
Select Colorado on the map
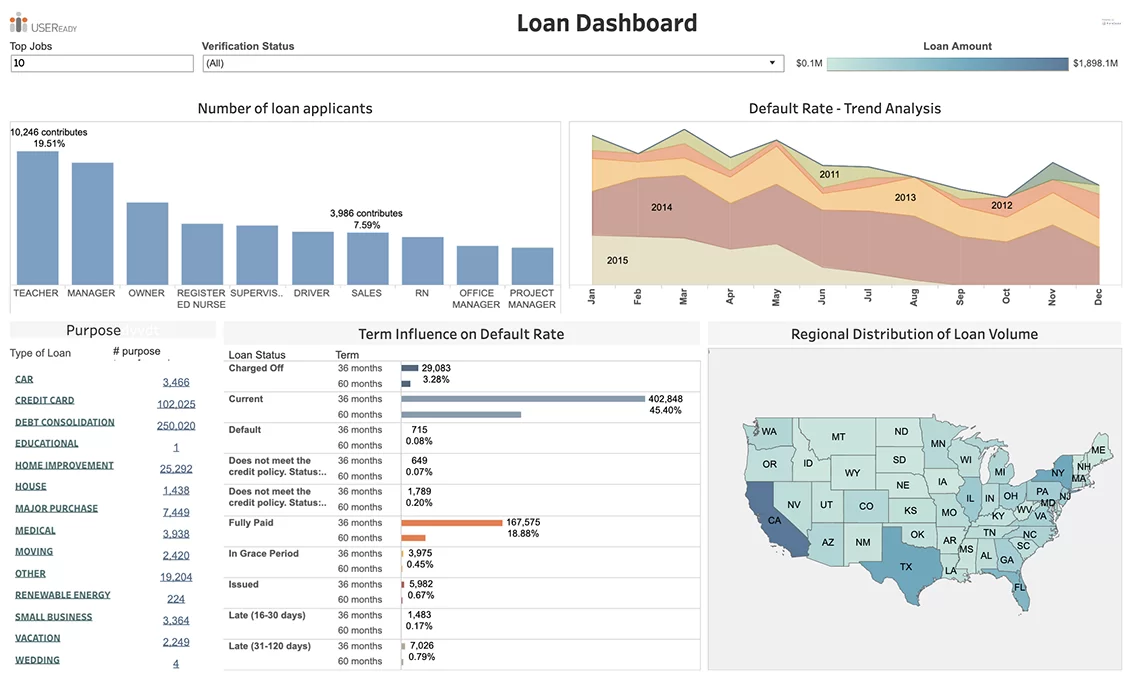[866, 506]
